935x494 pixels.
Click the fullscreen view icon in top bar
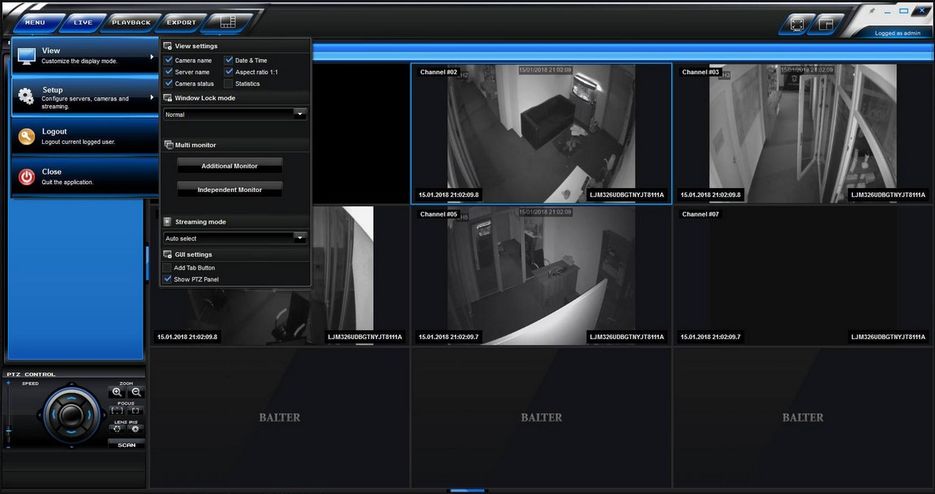[798, 23]
